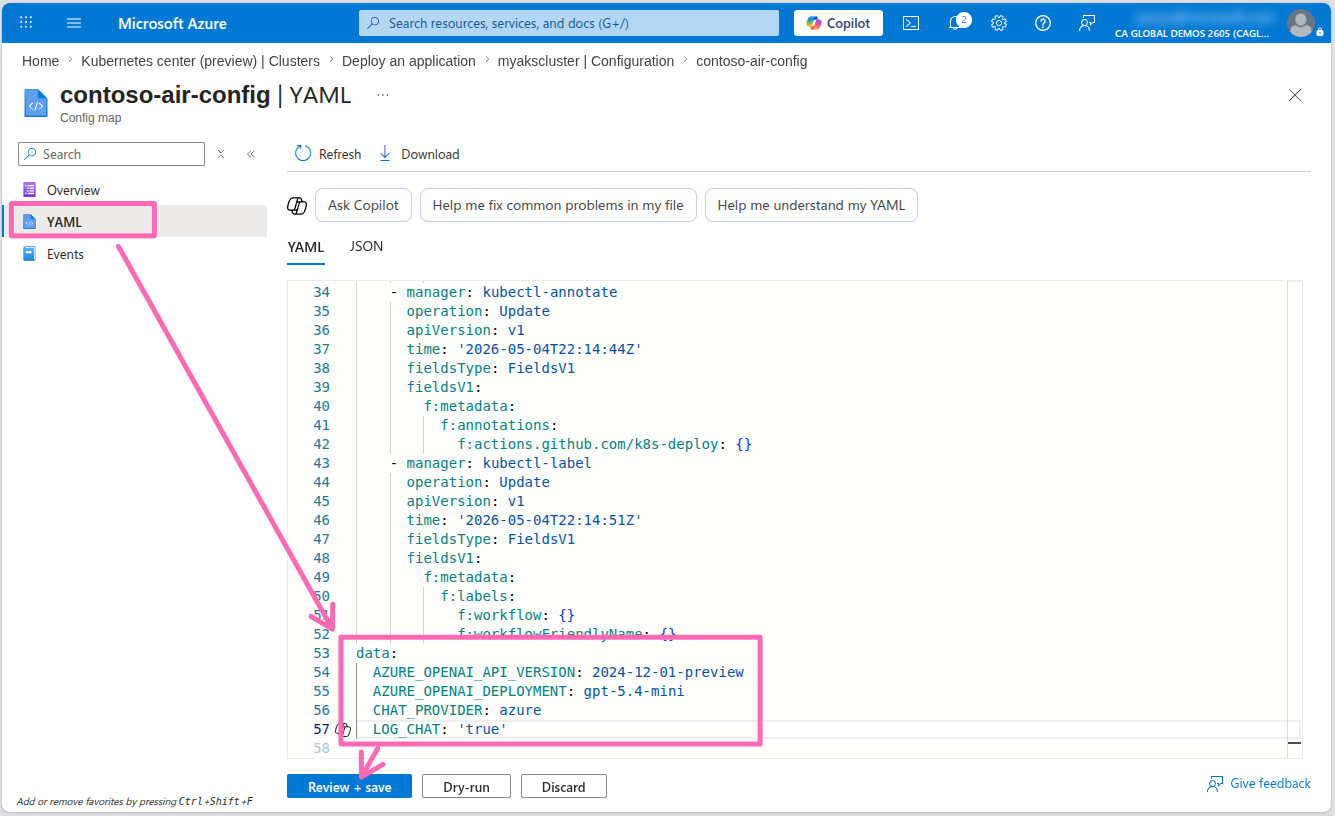Screen dimensions: 1335x816
Task: Switch to the JSON tab
Action: click(366, 246)
